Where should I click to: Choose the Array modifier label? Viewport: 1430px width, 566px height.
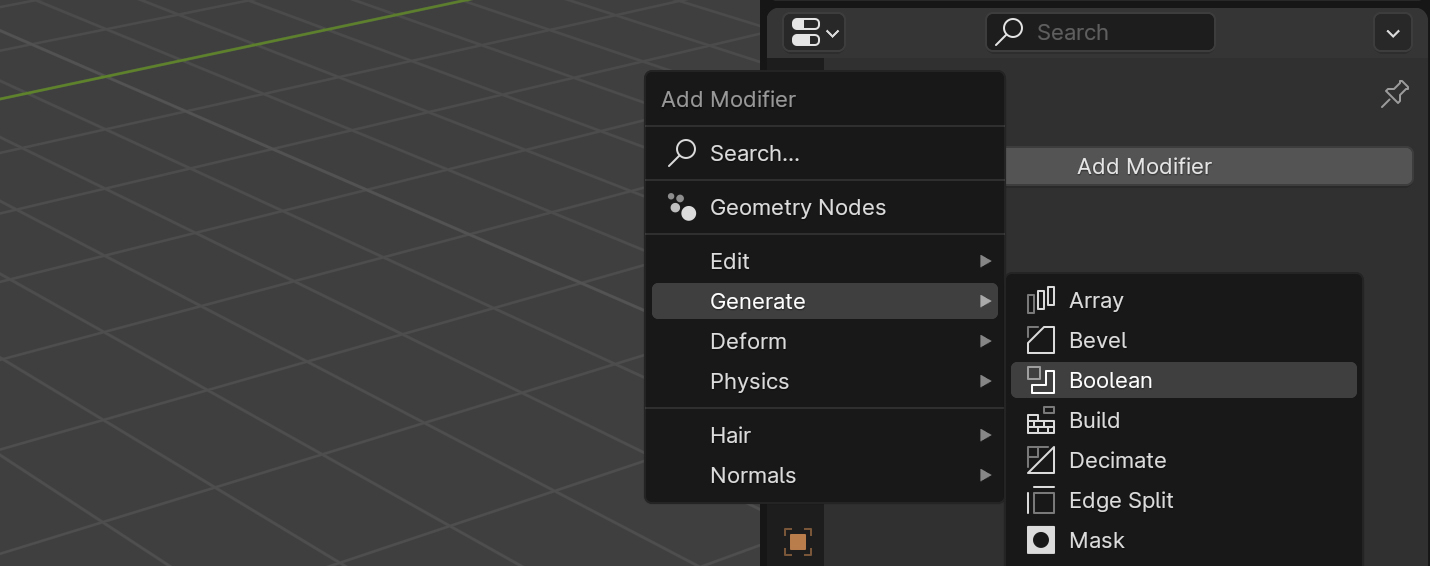pos(1096,300)
